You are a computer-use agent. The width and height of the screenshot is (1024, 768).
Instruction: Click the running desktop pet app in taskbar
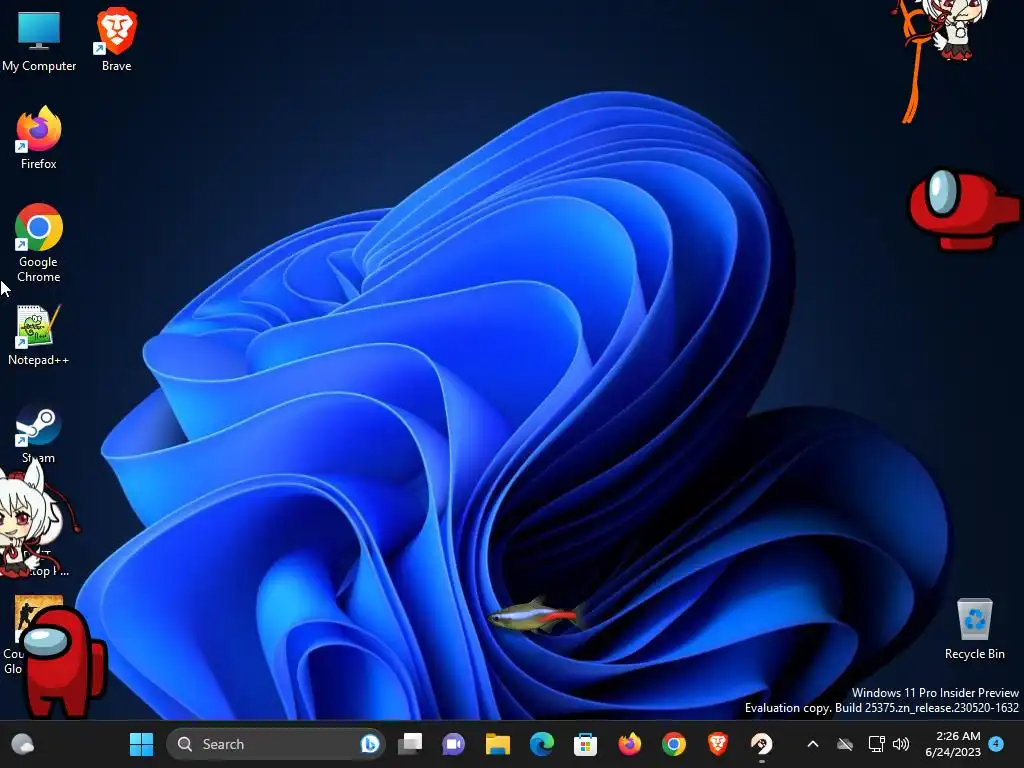761,744
